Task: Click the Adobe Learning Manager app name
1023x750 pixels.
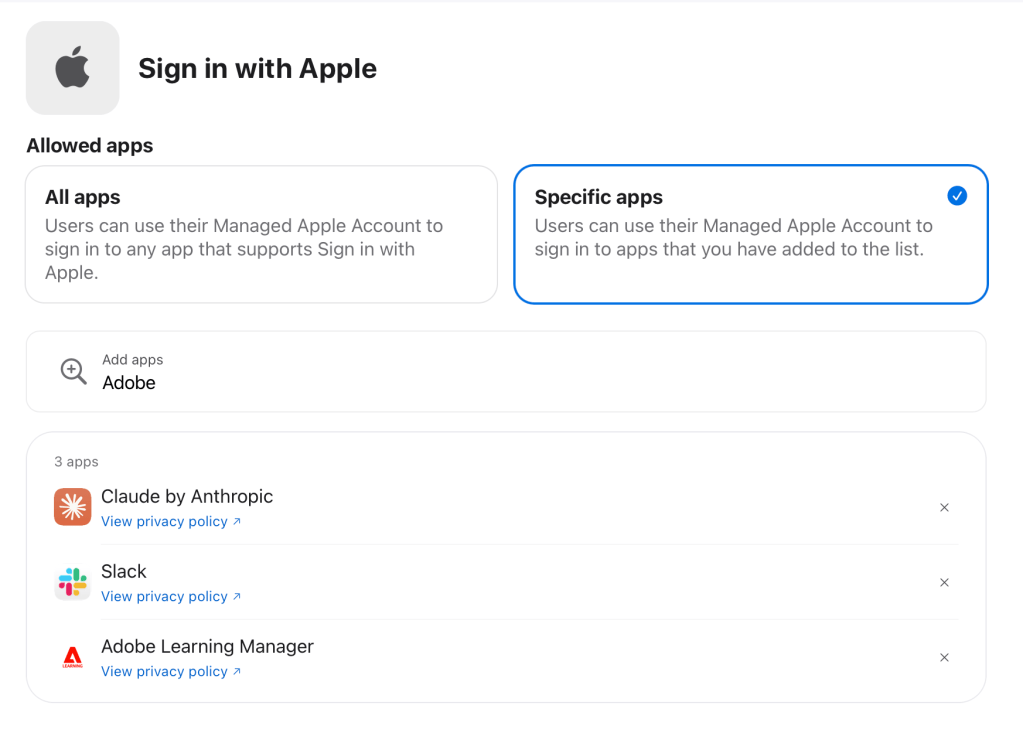Action: [x=207, y=646]
